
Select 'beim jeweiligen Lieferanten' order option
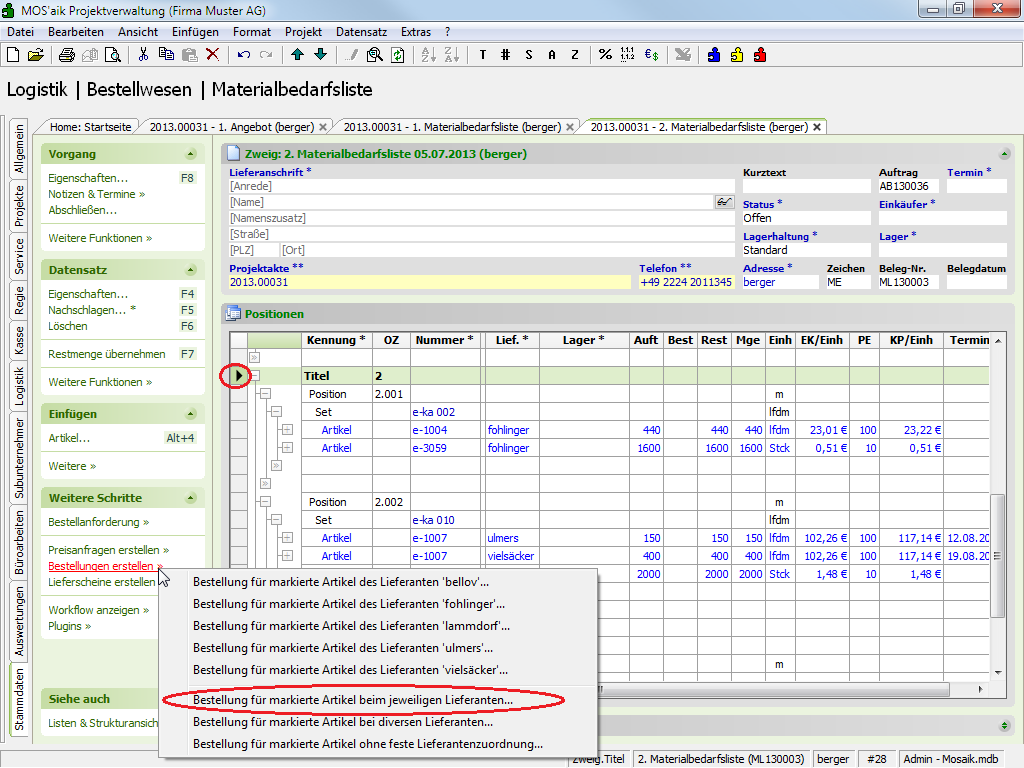353,700
